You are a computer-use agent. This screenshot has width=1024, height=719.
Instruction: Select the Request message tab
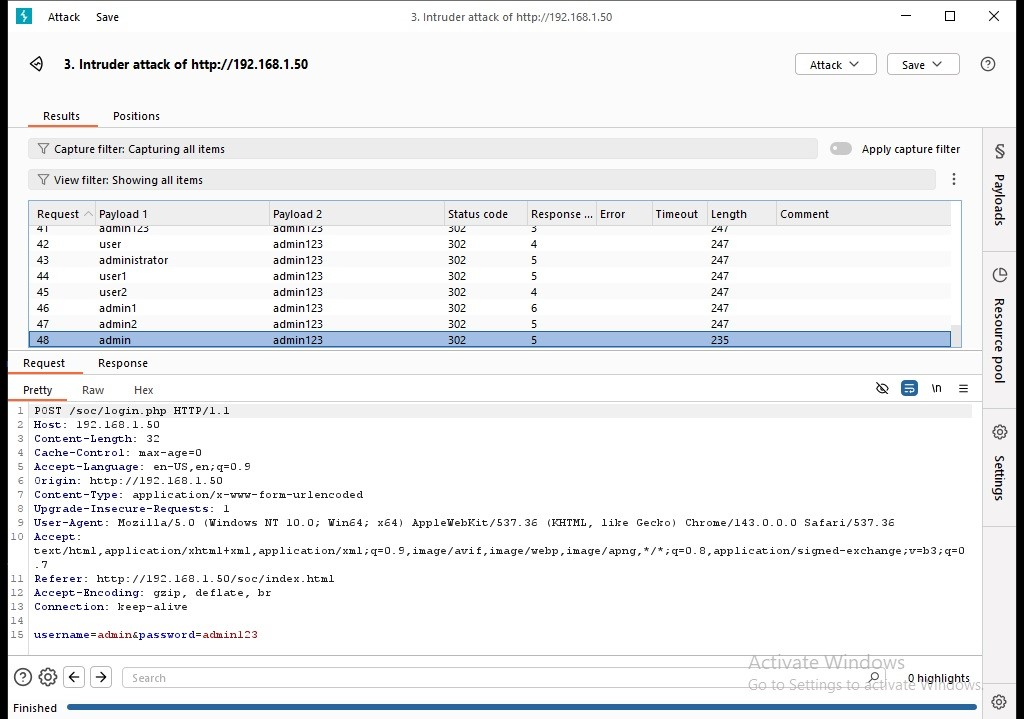(x=44, y=363)
